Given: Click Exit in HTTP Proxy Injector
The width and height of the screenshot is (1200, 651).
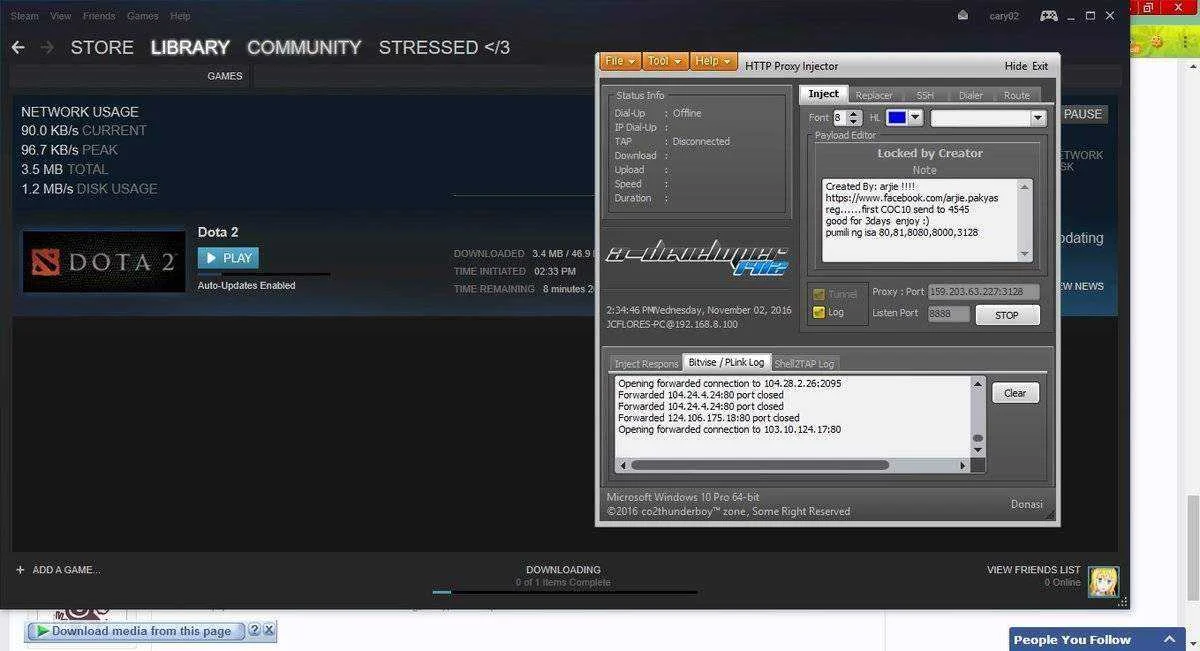Looking at the screenshot, I should (x=1040, y=66).
